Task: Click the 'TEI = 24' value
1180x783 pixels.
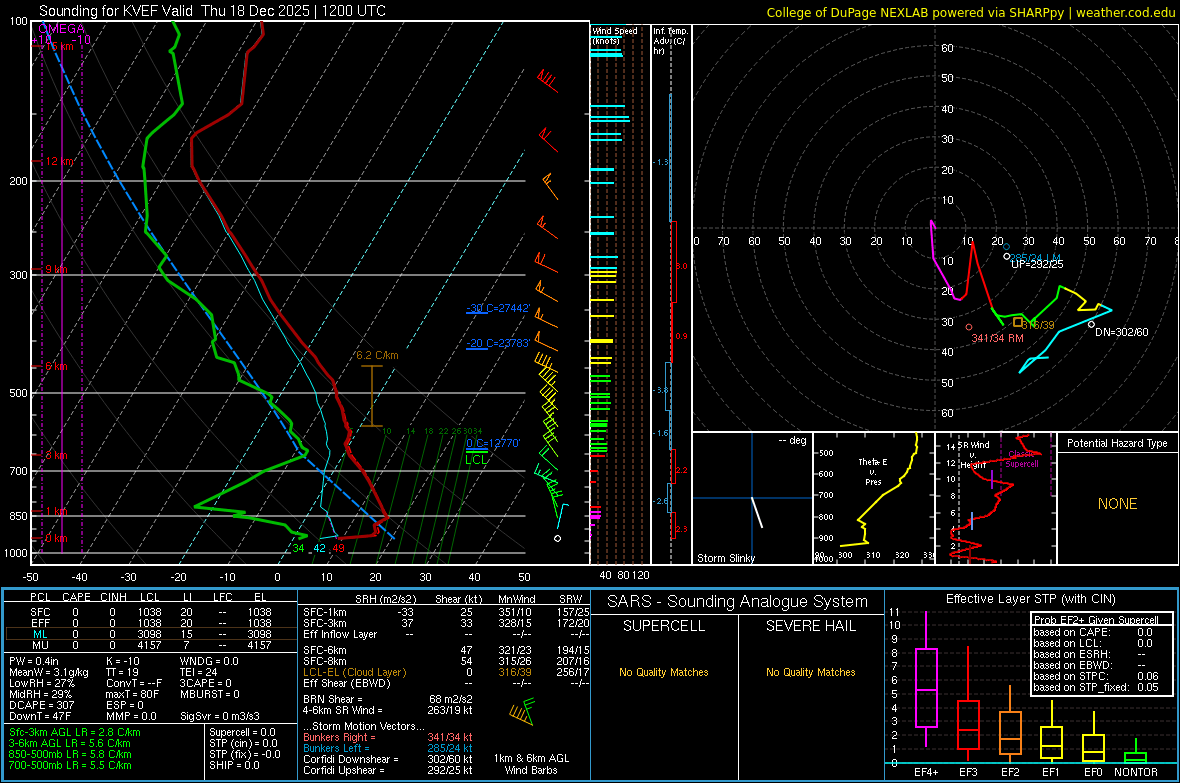Action: [x=199, y=672]
